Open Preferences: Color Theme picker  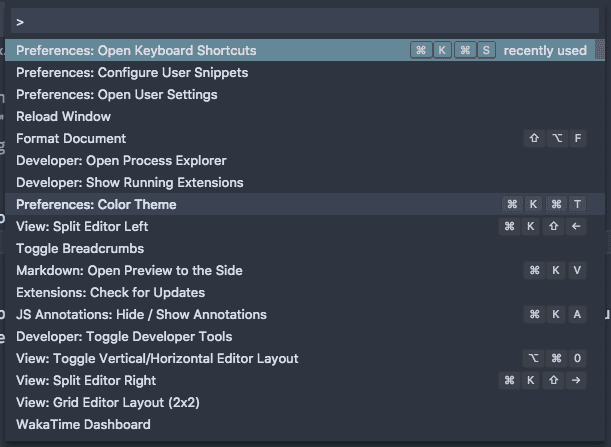96,205
